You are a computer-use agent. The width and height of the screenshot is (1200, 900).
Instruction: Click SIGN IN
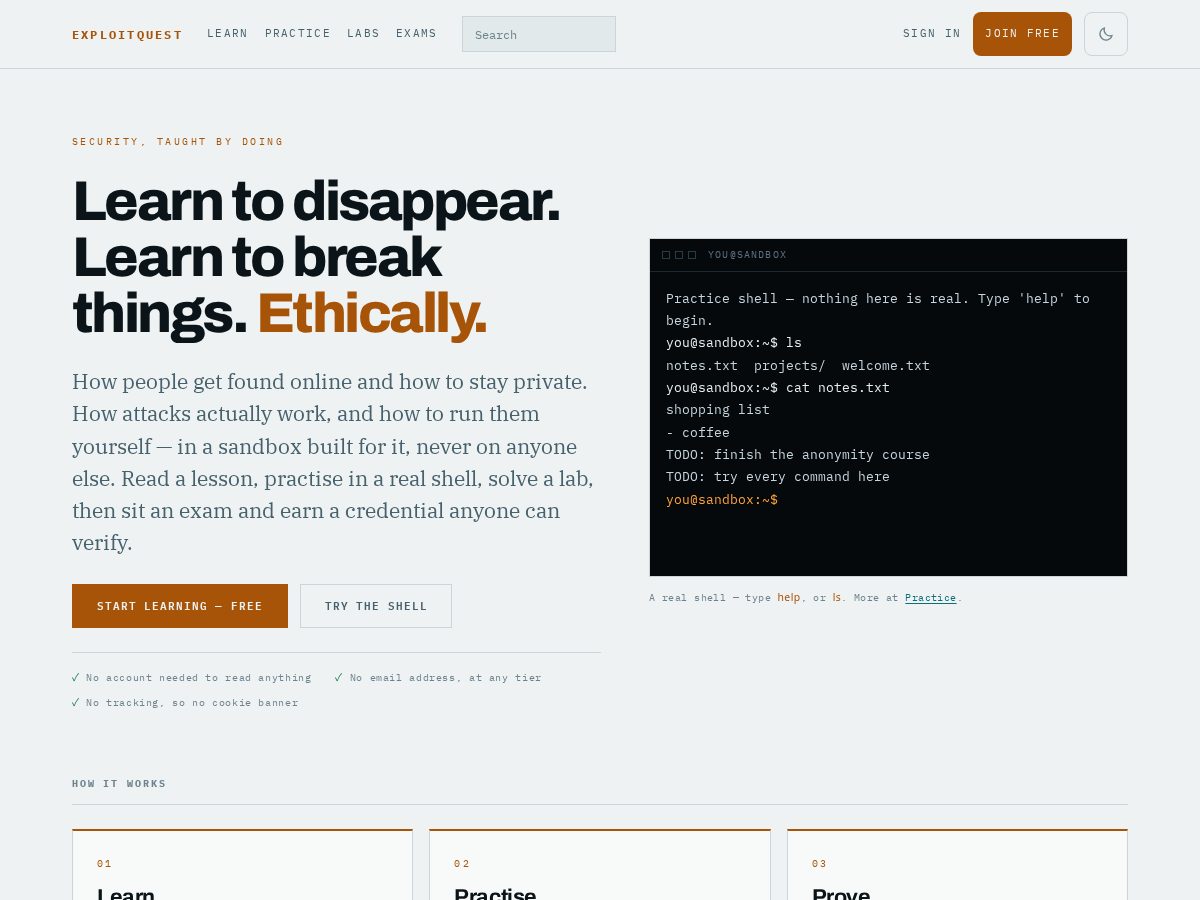pyautogui.click(x=931, y=34)
